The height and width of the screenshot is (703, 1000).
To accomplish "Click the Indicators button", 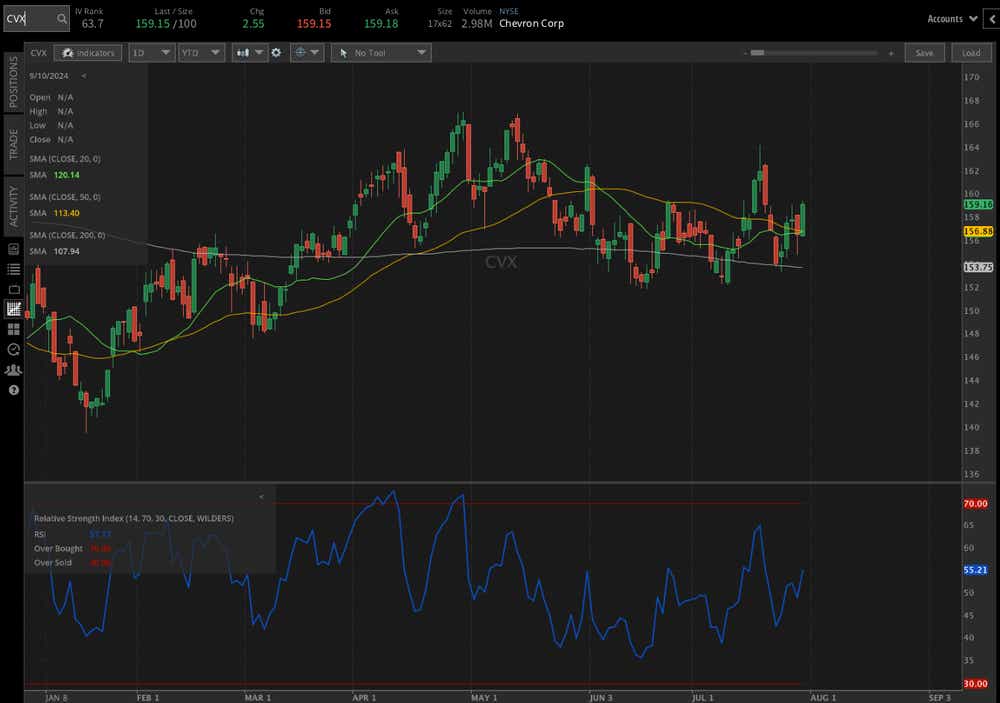I will point(88,53).
